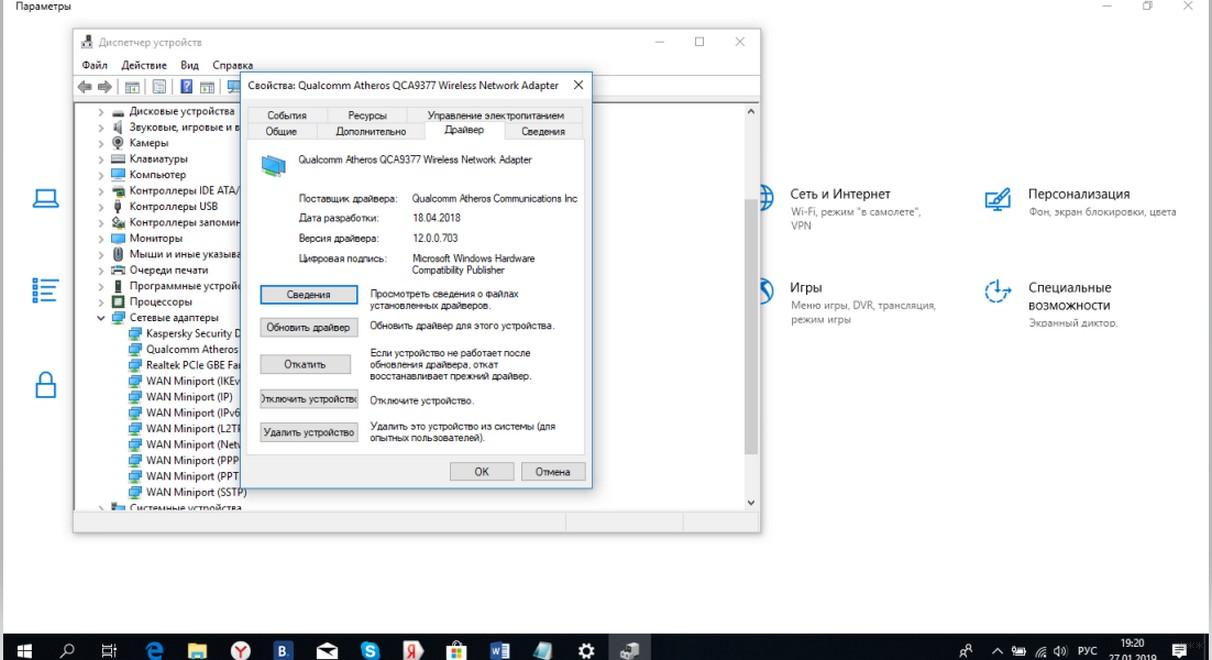Expand the Очереди печати node
Image resolution: width=1212 pixels, height=660 pixels.
click(101, 270)
